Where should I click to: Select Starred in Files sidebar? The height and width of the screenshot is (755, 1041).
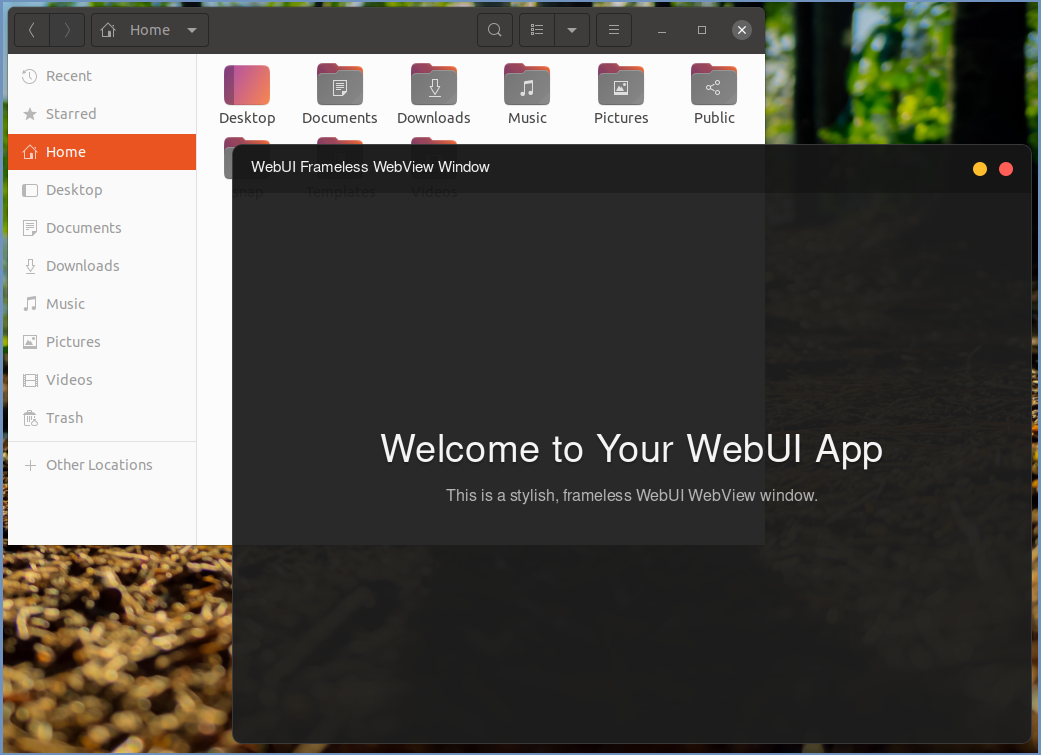click(x=102, y=114)
